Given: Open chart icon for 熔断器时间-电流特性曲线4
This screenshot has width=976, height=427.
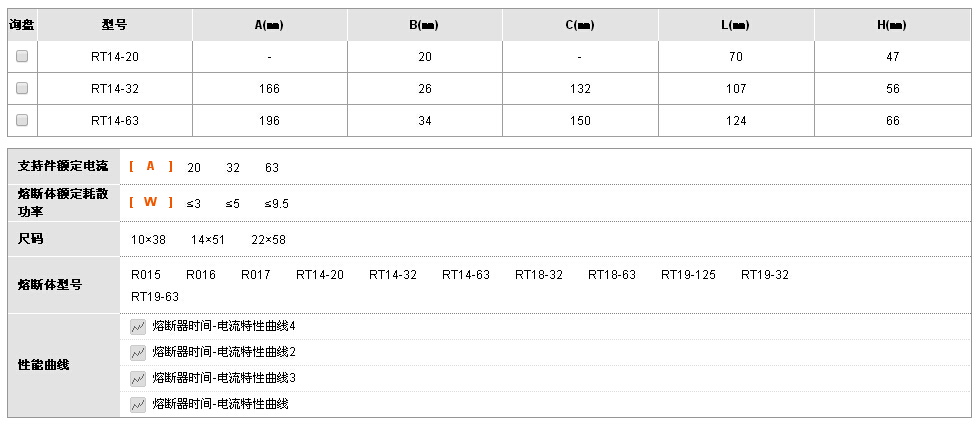Looking at the screenshot, I should (x=138, y=326).
